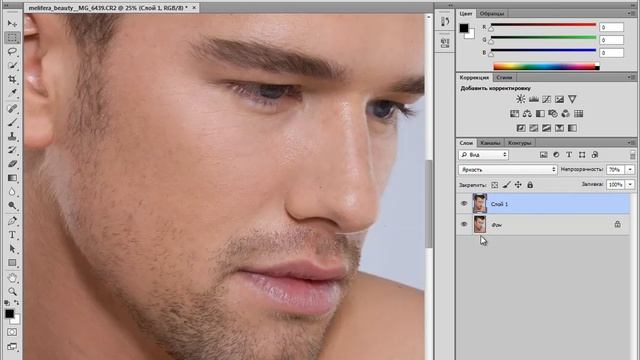This screenshot has height=360, width=640.
Task: Select the Rectangle shape tool
Action: (12, 263)
